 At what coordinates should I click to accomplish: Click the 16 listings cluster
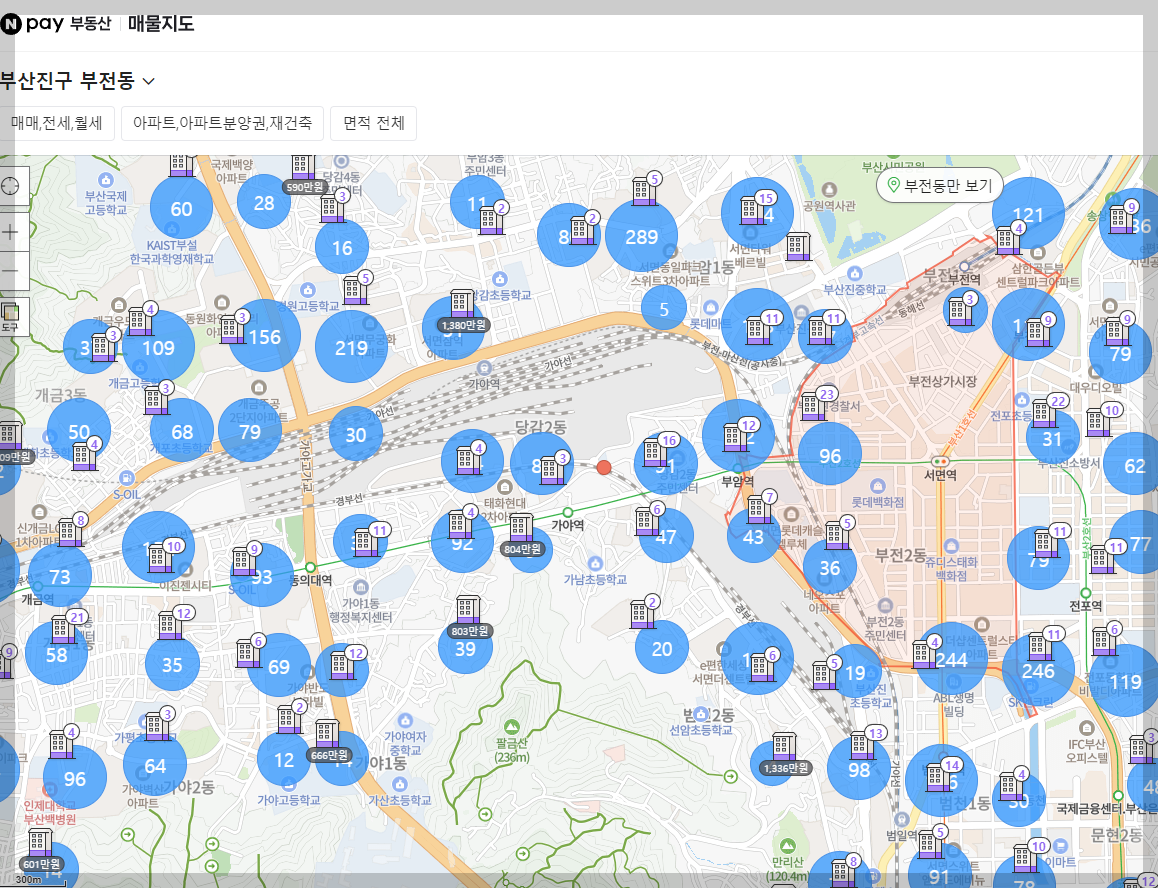342,247
